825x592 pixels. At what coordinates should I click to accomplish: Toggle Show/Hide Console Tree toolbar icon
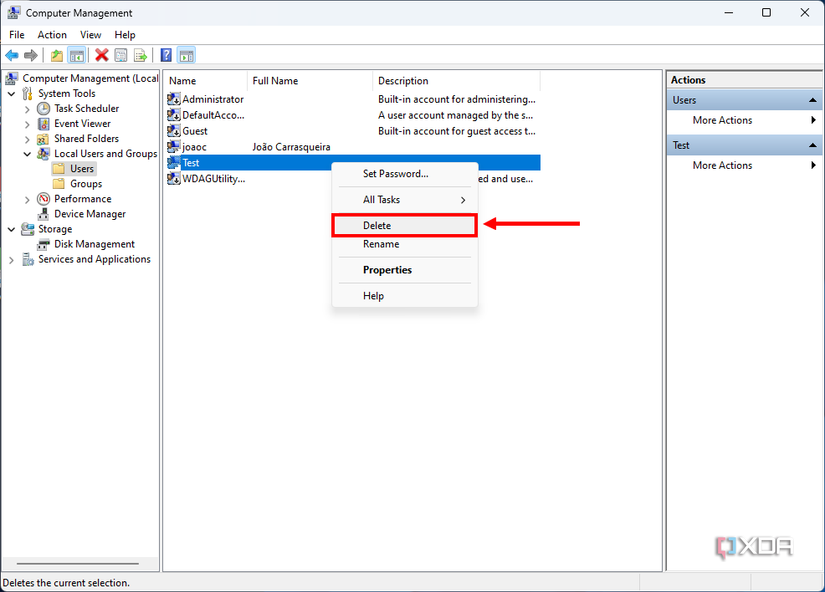coord(77,55)
